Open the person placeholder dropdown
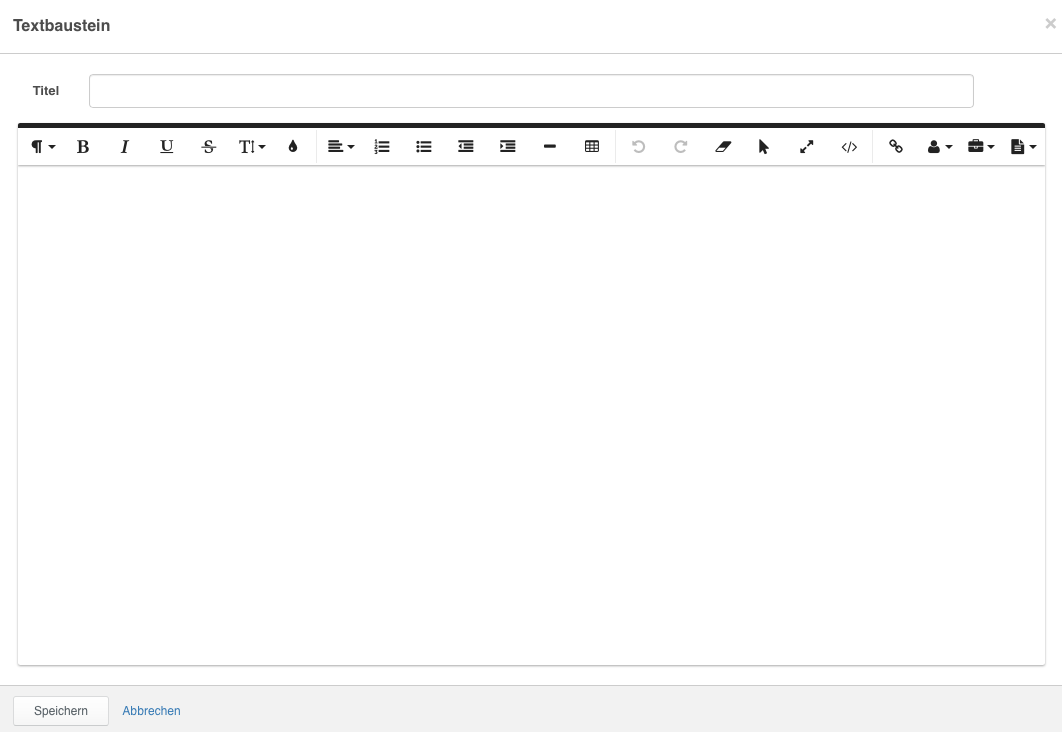 point(939,147)
